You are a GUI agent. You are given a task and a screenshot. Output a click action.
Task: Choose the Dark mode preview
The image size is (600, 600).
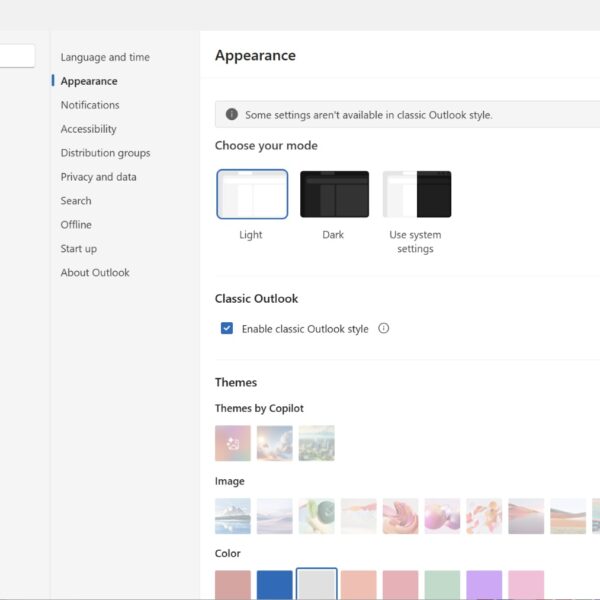[x=334, y=194]
